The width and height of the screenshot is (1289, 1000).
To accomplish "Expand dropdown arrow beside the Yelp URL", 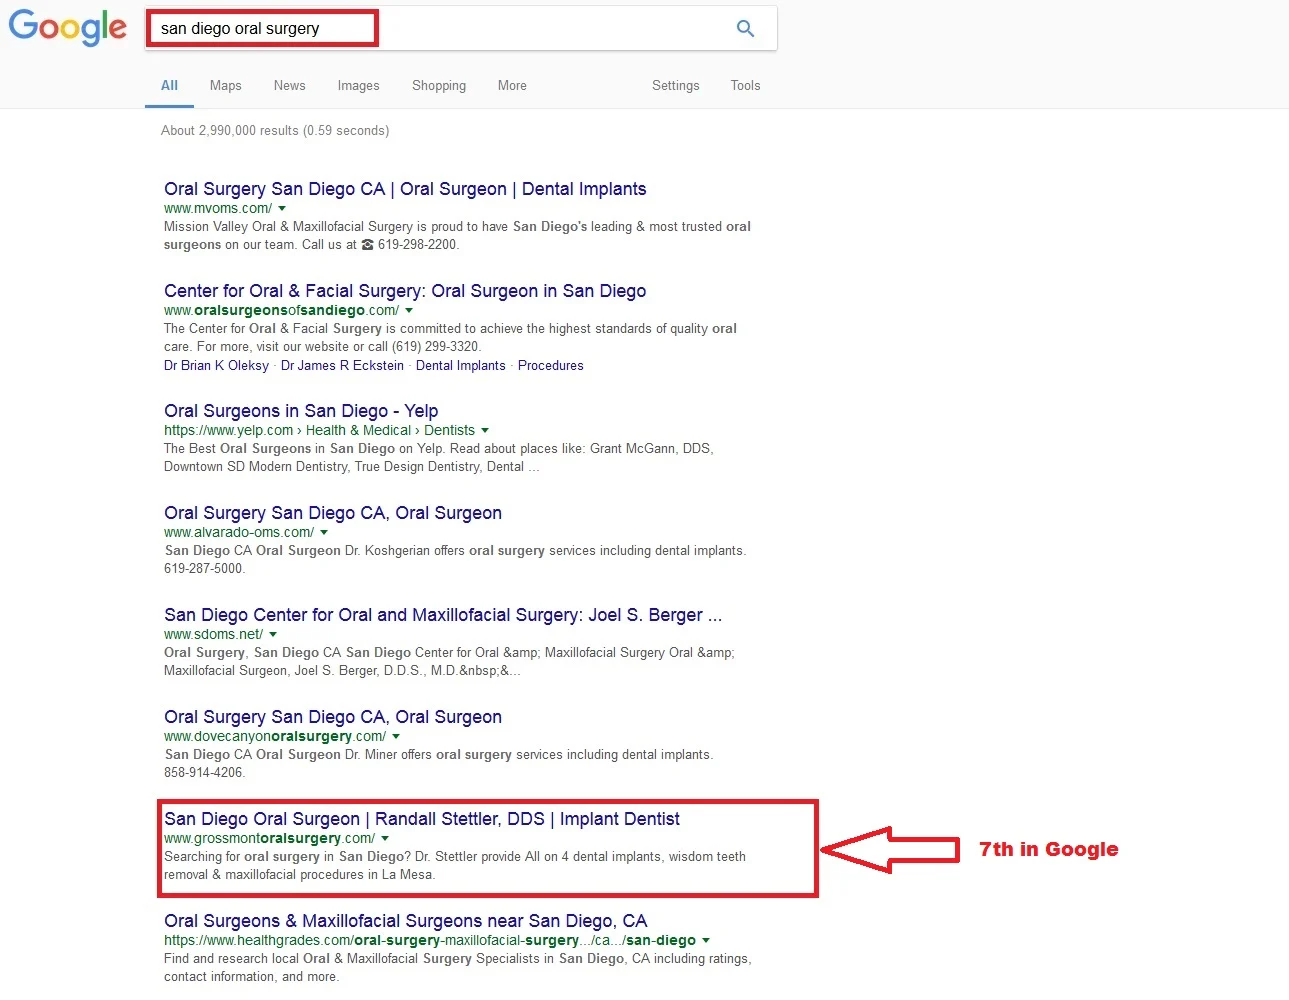I will [485, 431].
